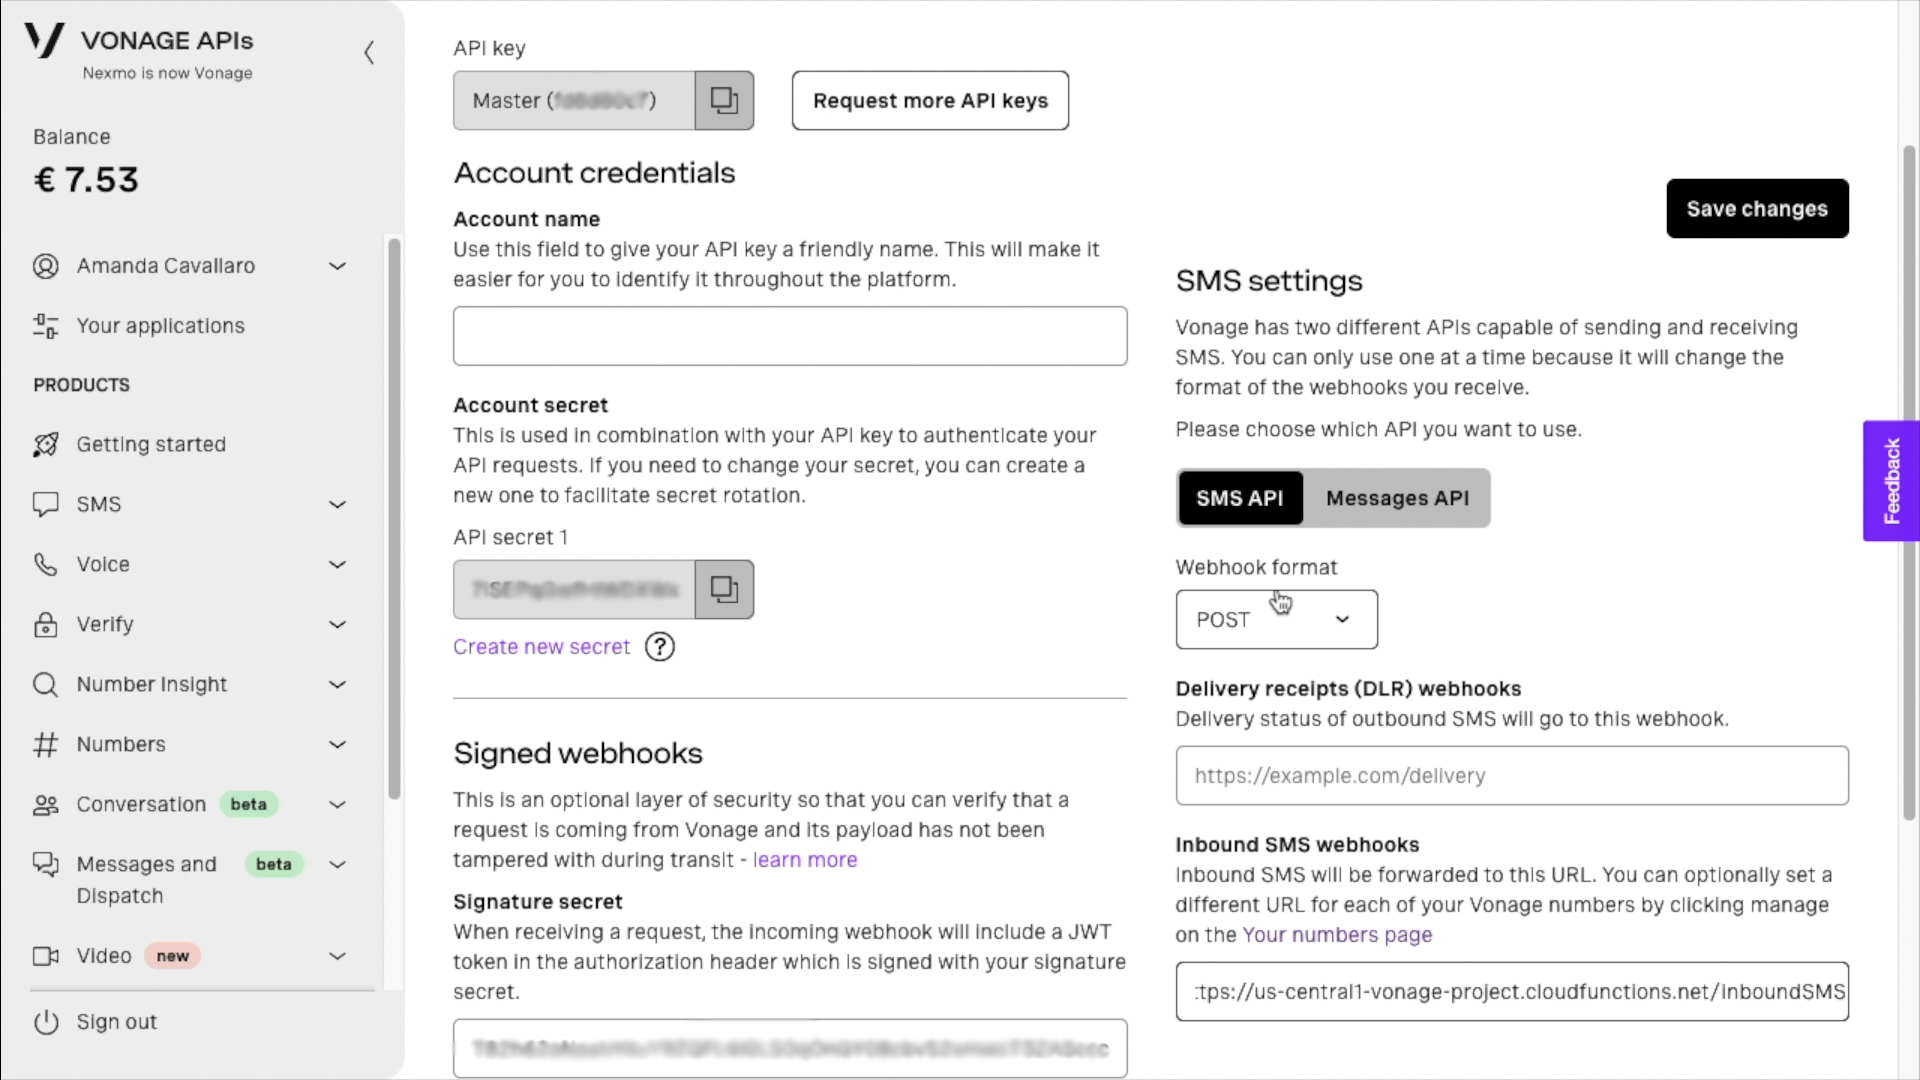Expand the Conversation menu chevron
The image size is (1920, 1080).
(338, 804)
